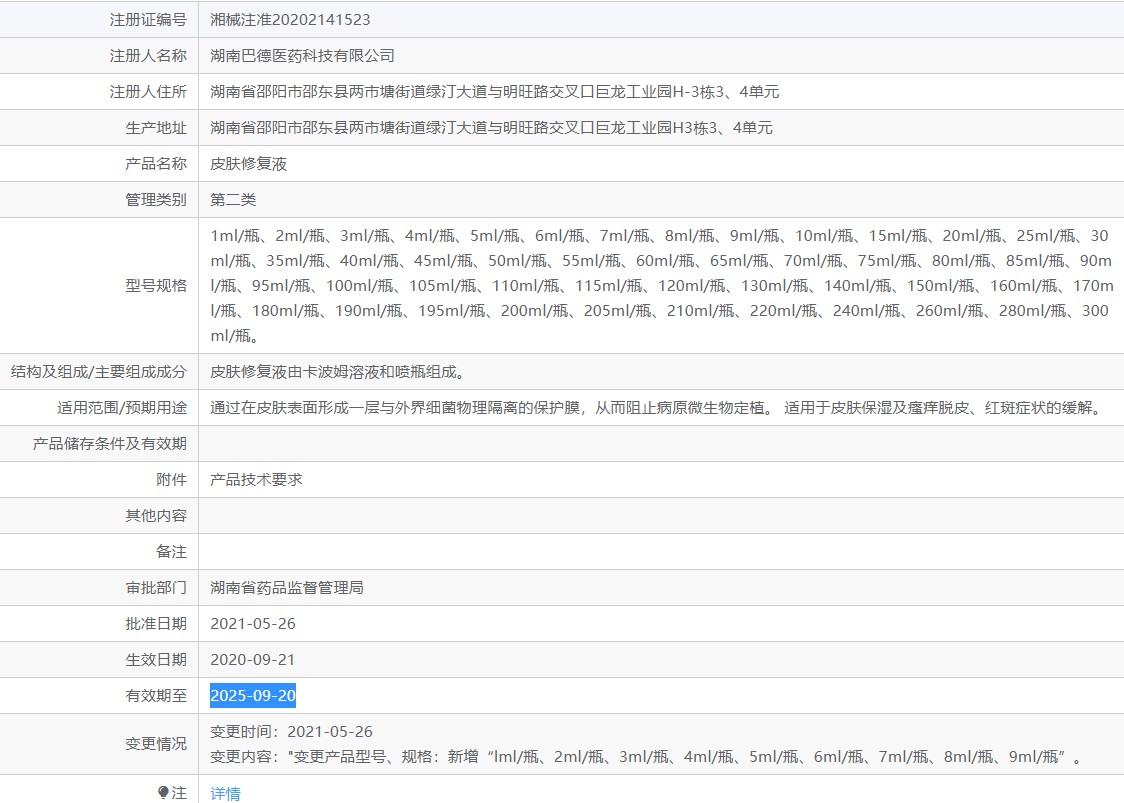This screenshot has width=1124, height=803.
Task: Select registration number 湘械注准20202141523
Action: (x=290, y=20)
